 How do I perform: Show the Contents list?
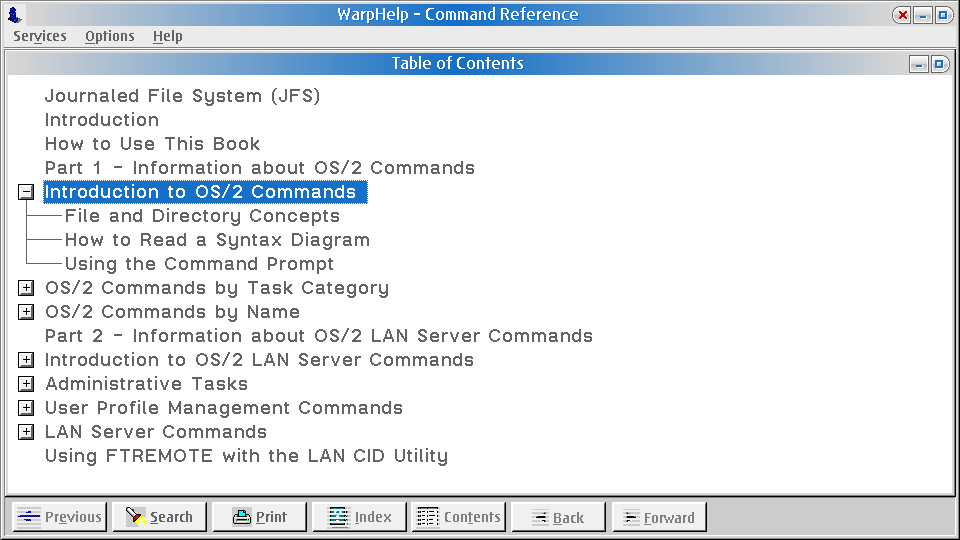click(459, 517)
